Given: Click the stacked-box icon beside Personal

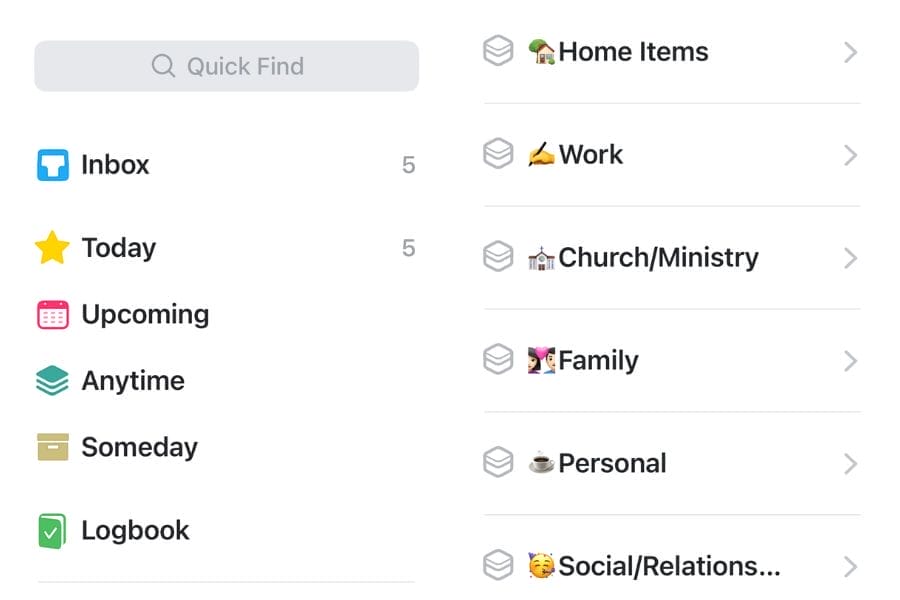Looking at the screenshot, I should (x=498, y=463).
